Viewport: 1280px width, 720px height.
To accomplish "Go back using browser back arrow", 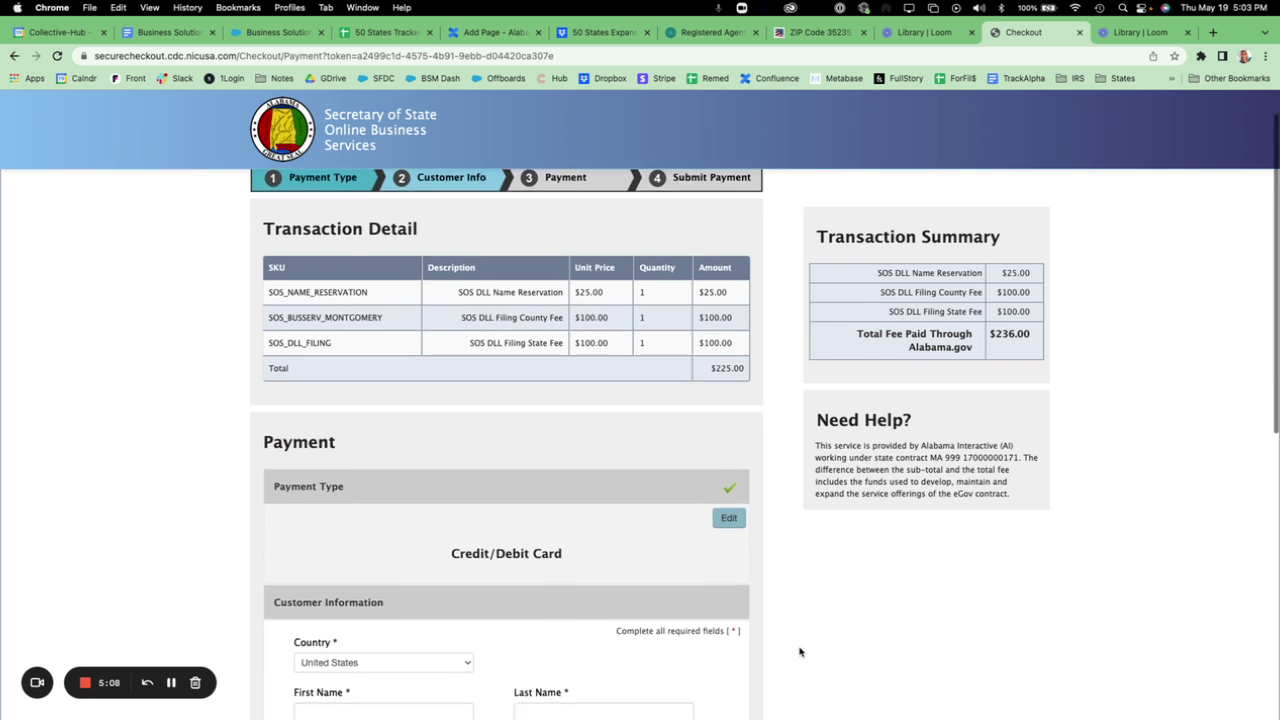I will 17,56.
